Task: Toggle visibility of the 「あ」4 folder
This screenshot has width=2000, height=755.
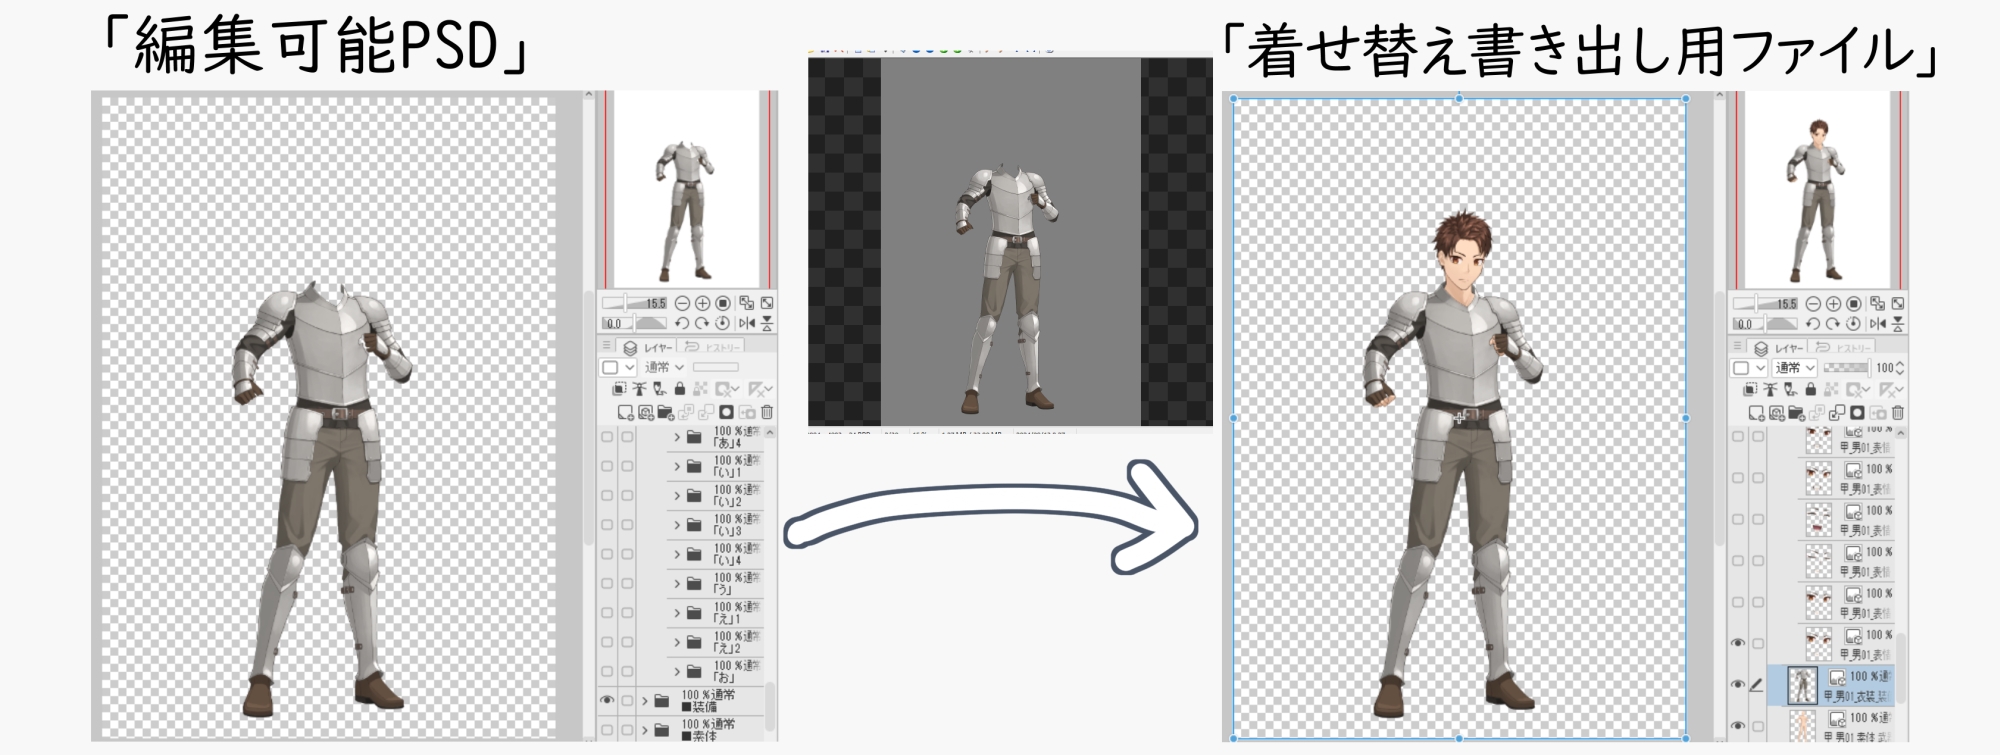Action: click(606, 437)
